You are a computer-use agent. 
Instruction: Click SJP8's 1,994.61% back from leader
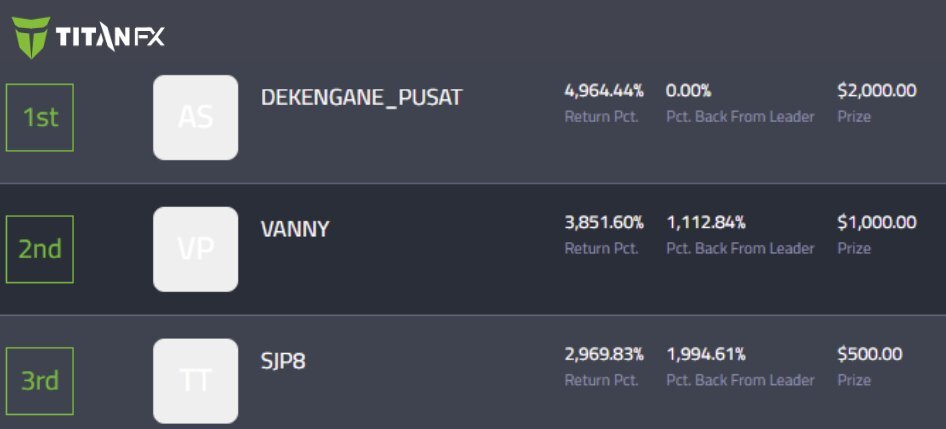pyautogui.click(x=706, y=354)
